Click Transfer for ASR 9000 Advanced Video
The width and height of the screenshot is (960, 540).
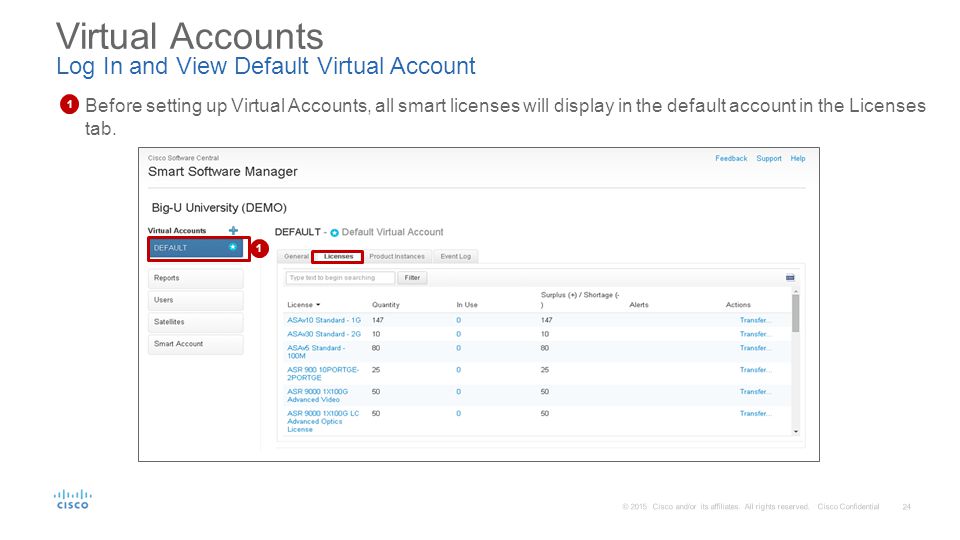[x=755, y=392]
